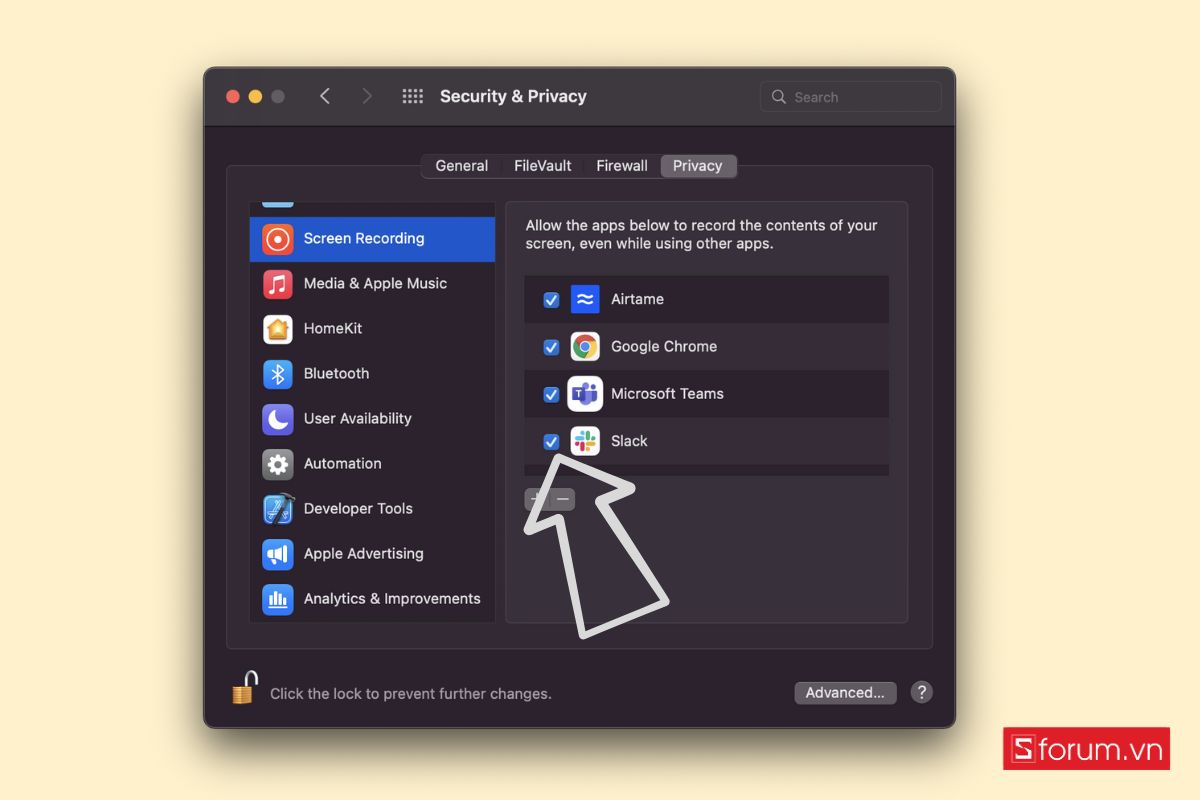The height and width of the screenshot is (800, 1200).
Task: Switch to the General tab
Action: (x=462, y=166)
